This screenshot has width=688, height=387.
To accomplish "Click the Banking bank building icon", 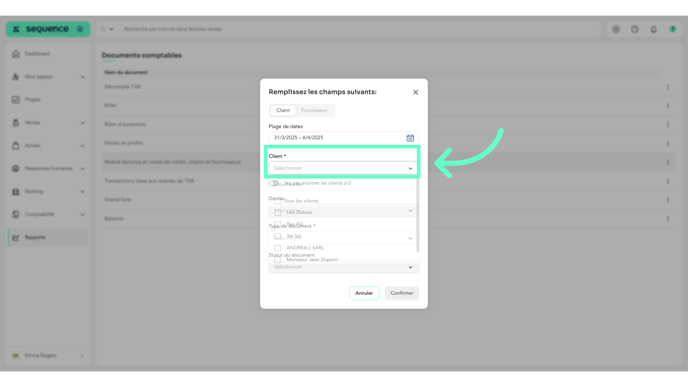I will [x=16, y=192].
